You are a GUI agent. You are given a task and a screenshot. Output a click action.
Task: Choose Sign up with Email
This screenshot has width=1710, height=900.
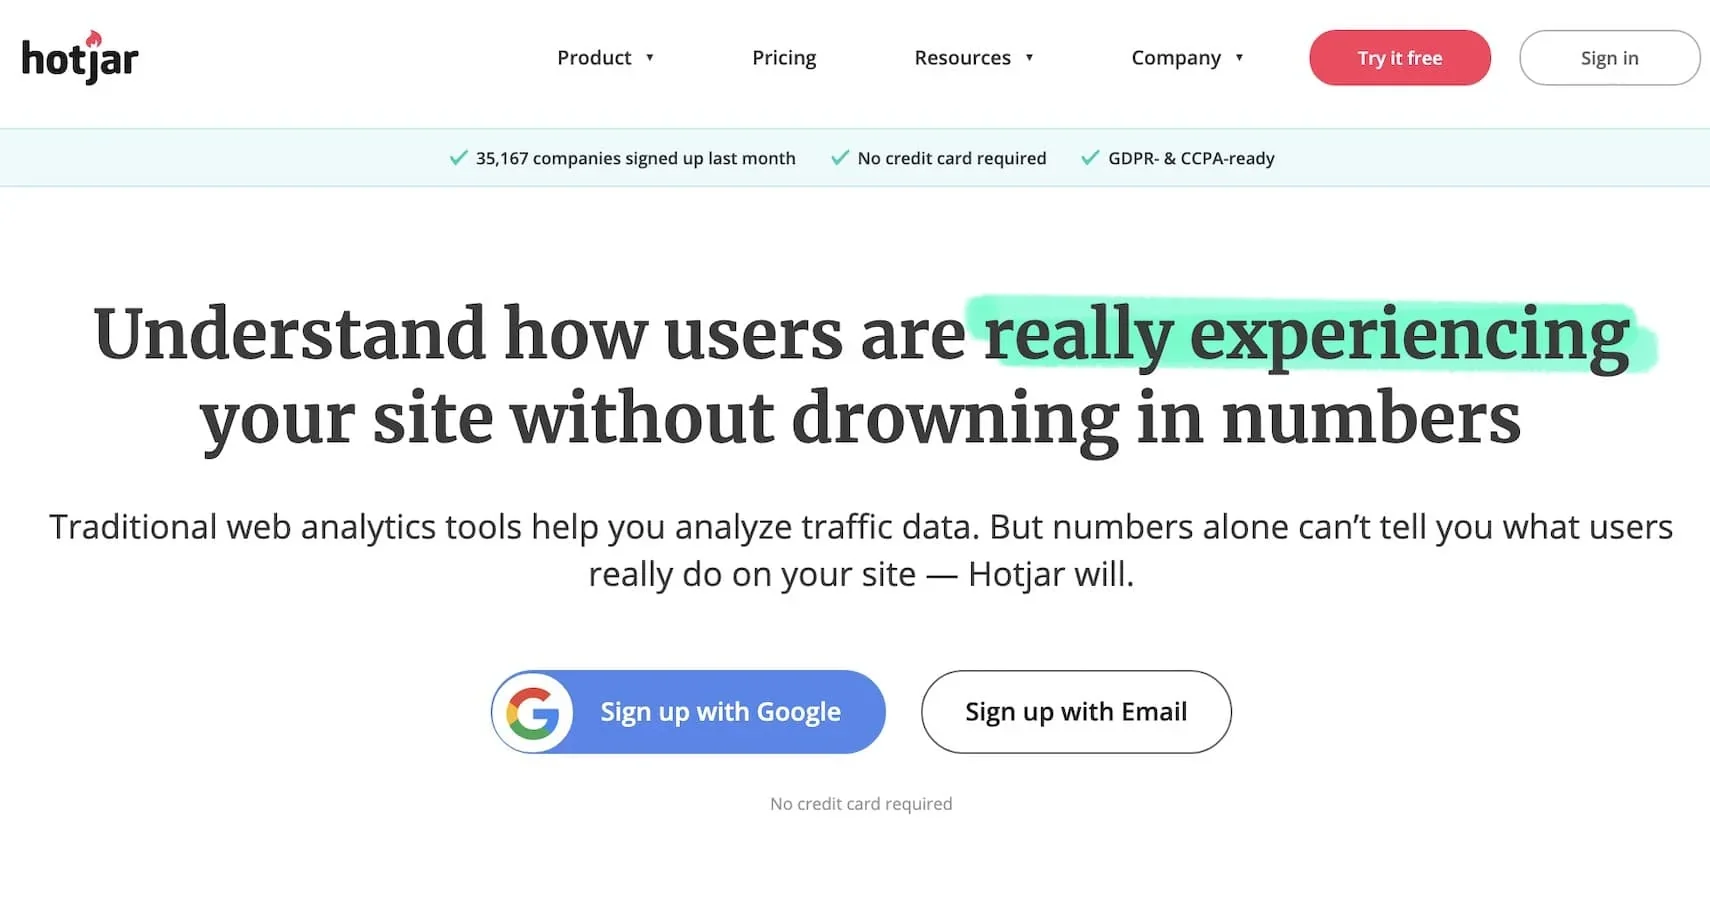(1076, 712)
